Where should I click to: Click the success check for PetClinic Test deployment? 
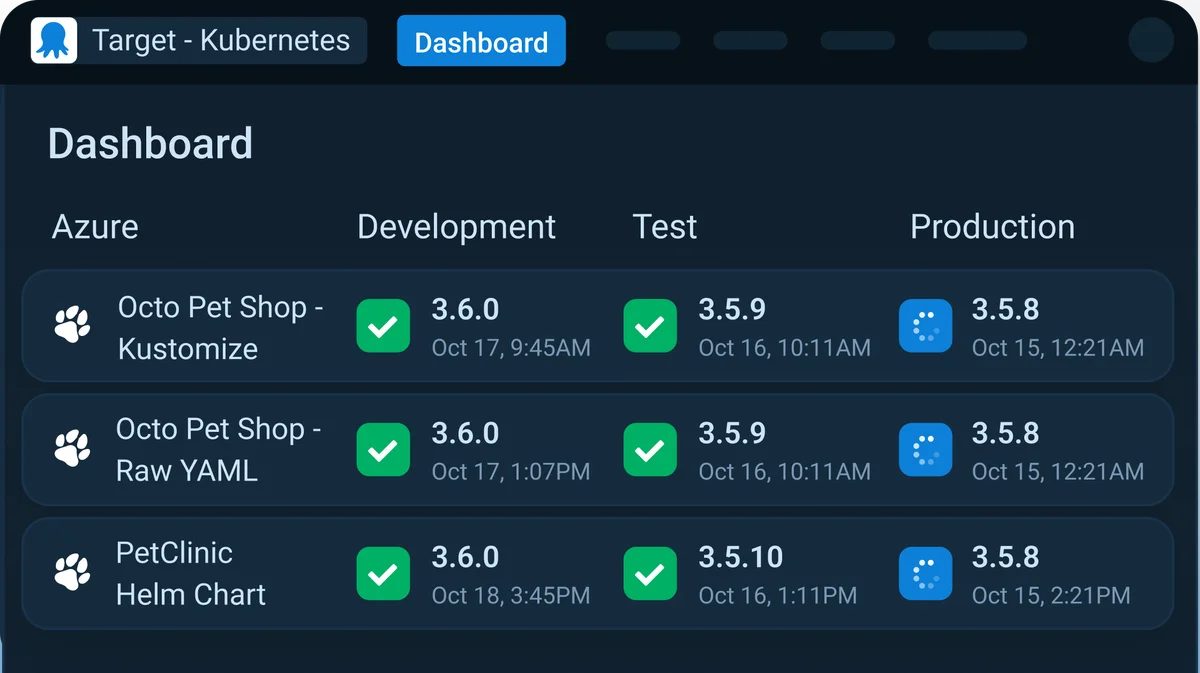coord(650,573)
